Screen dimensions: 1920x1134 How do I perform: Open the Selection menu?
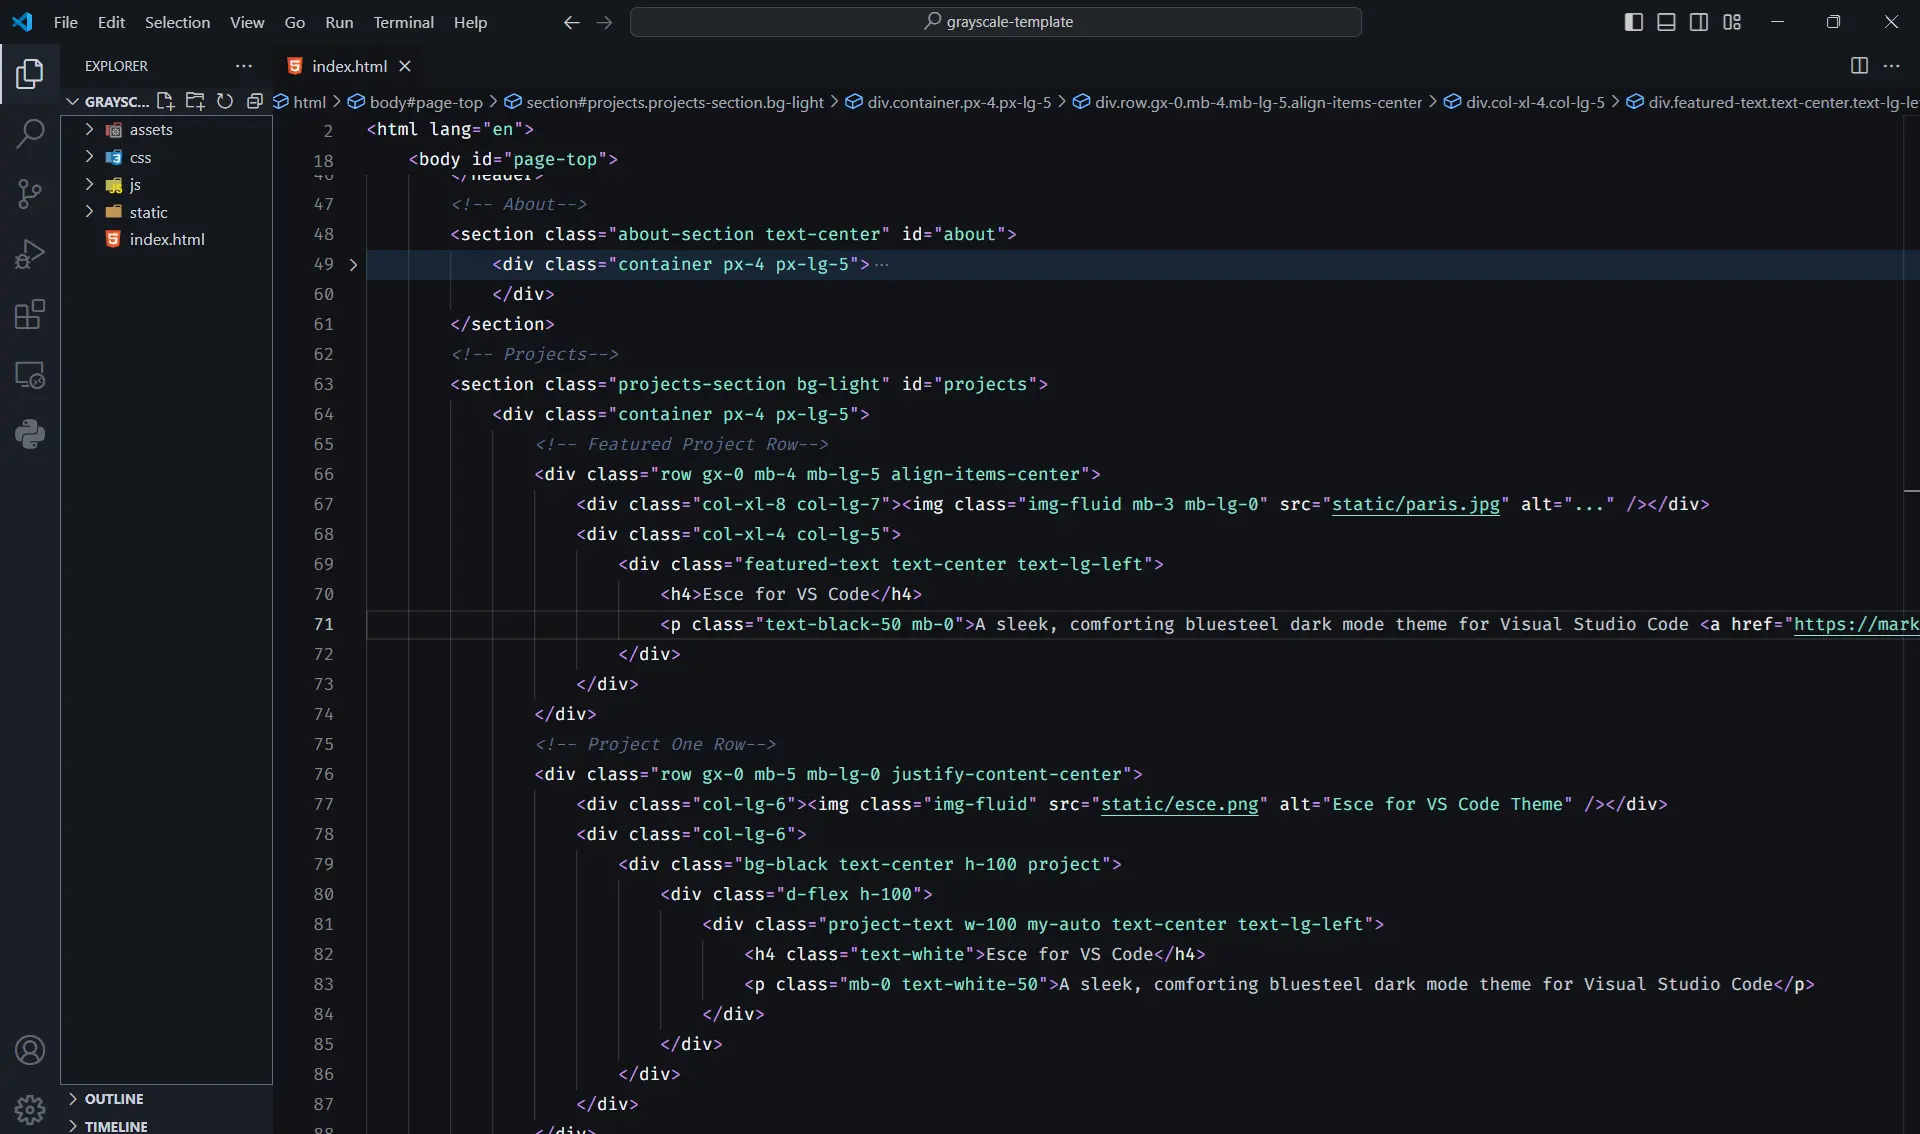coord(177,22)
